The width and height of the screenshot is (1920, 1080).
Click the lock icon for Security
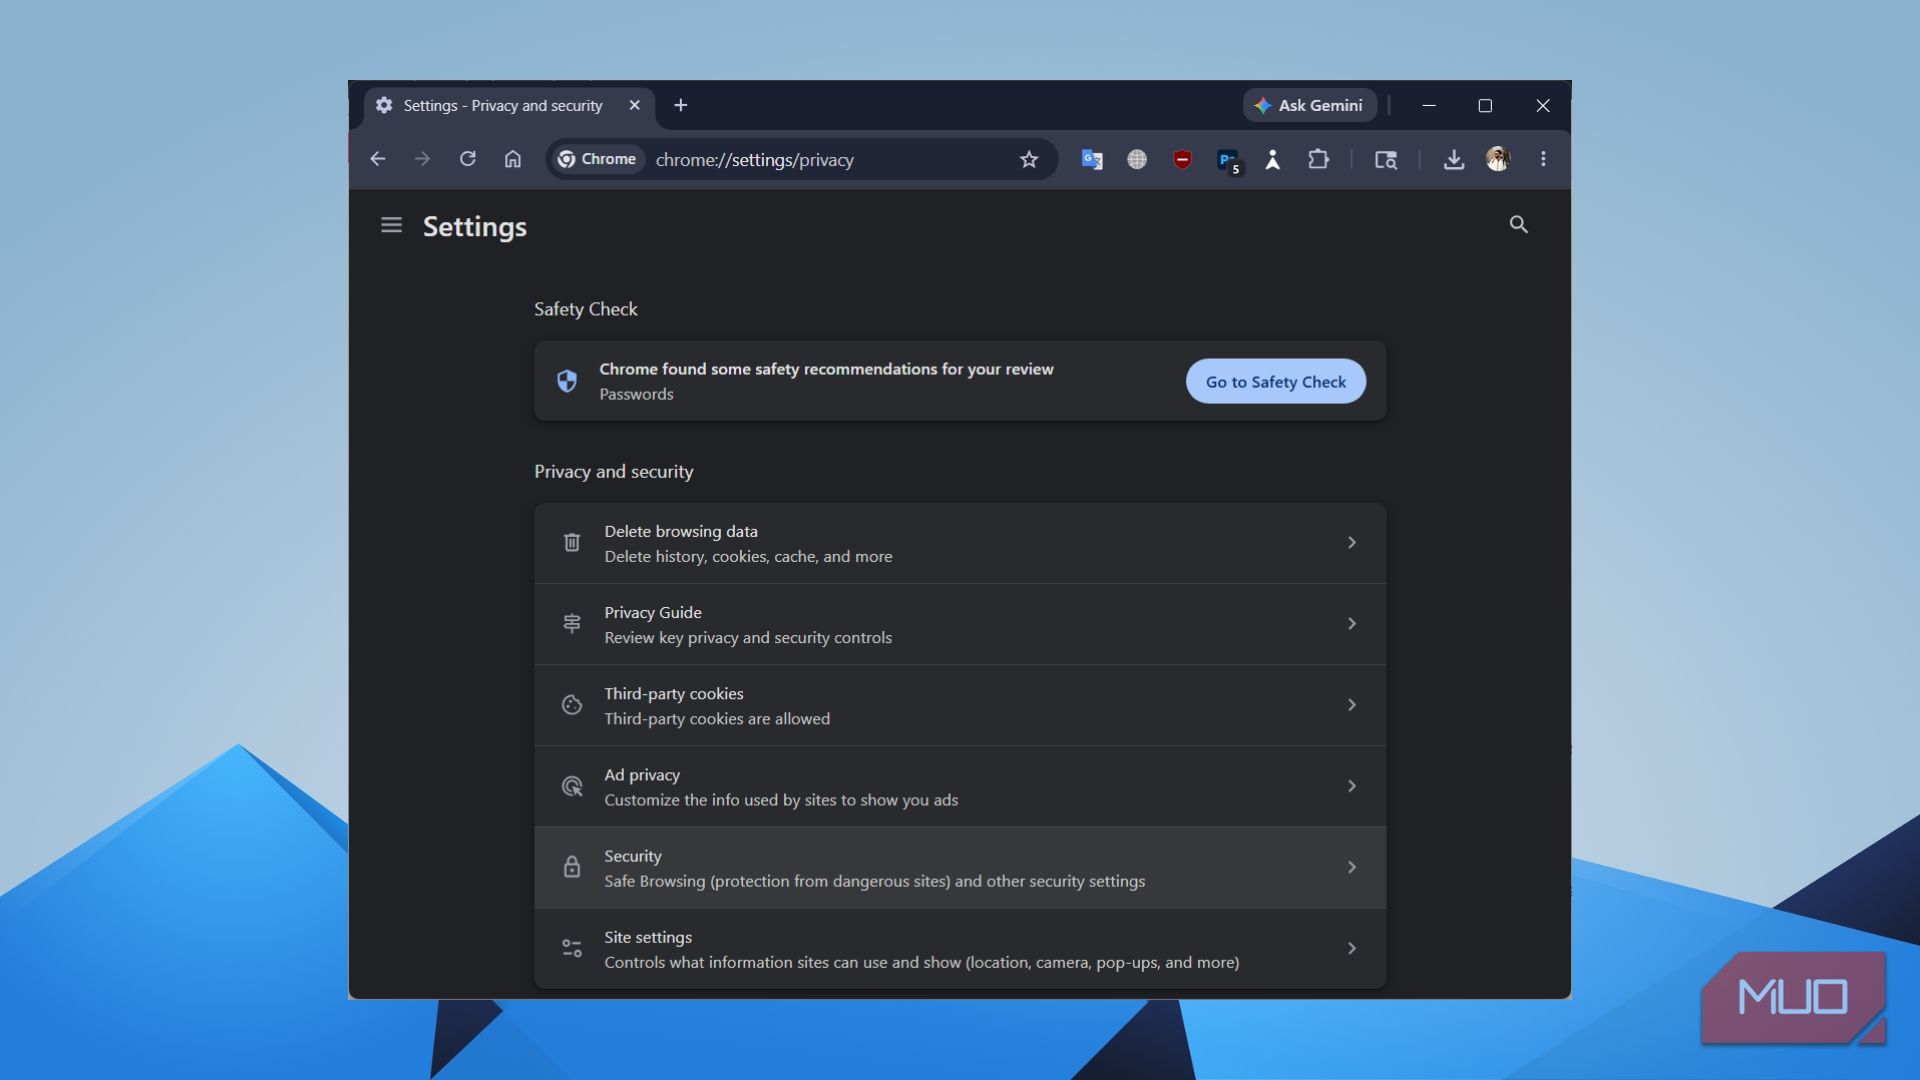pyautogui.click(x=572, y=867)
